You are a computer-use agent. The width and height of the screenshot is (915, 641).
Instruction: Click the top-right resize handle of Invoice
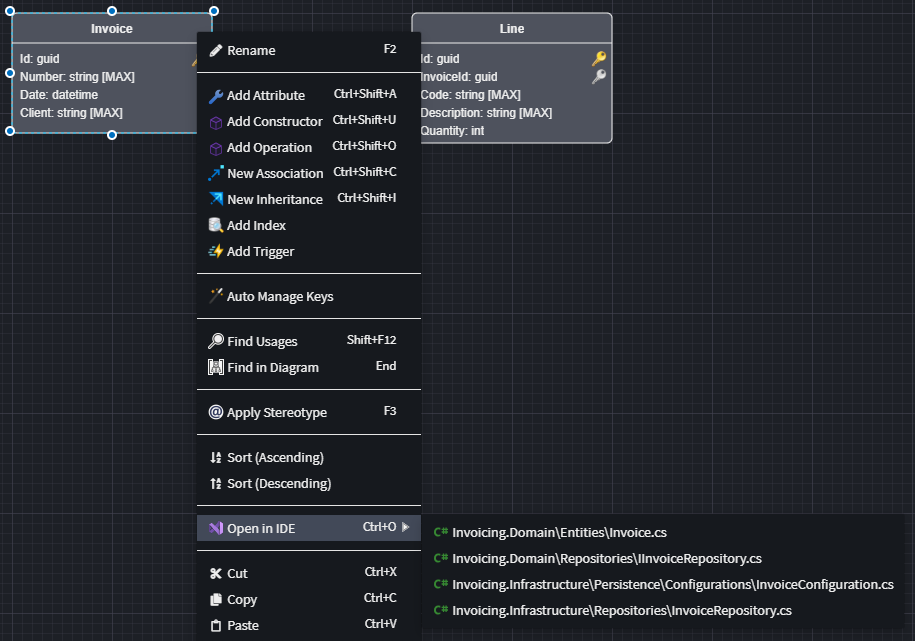pyautogui.click(x=214, y=11)
